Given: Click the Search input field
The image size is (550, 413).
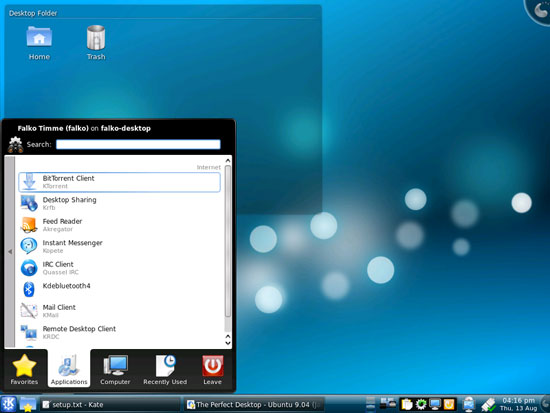Looking at the screenshot, I should (x=138, y=144).
